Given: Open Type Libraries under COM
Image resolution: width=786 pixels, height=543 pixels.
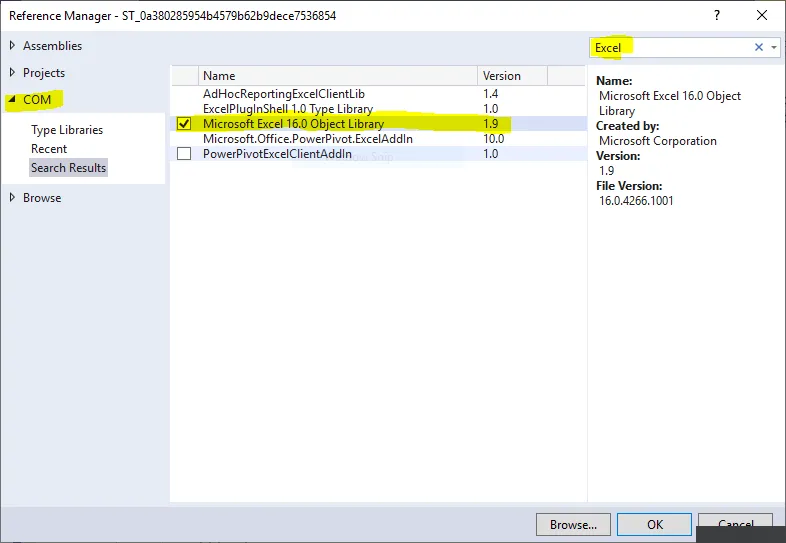Looking at the screenshot, I should tap(67, 130).
